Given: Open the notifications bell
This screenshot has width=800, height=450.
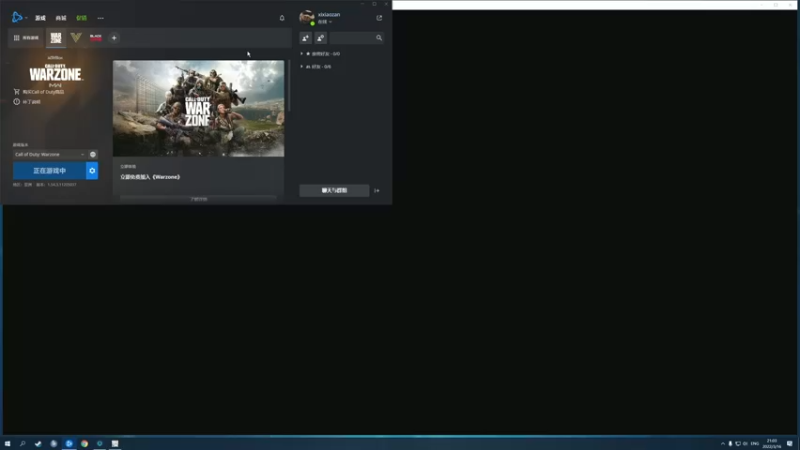Looking at the screenshot, I should coord(282,18).
